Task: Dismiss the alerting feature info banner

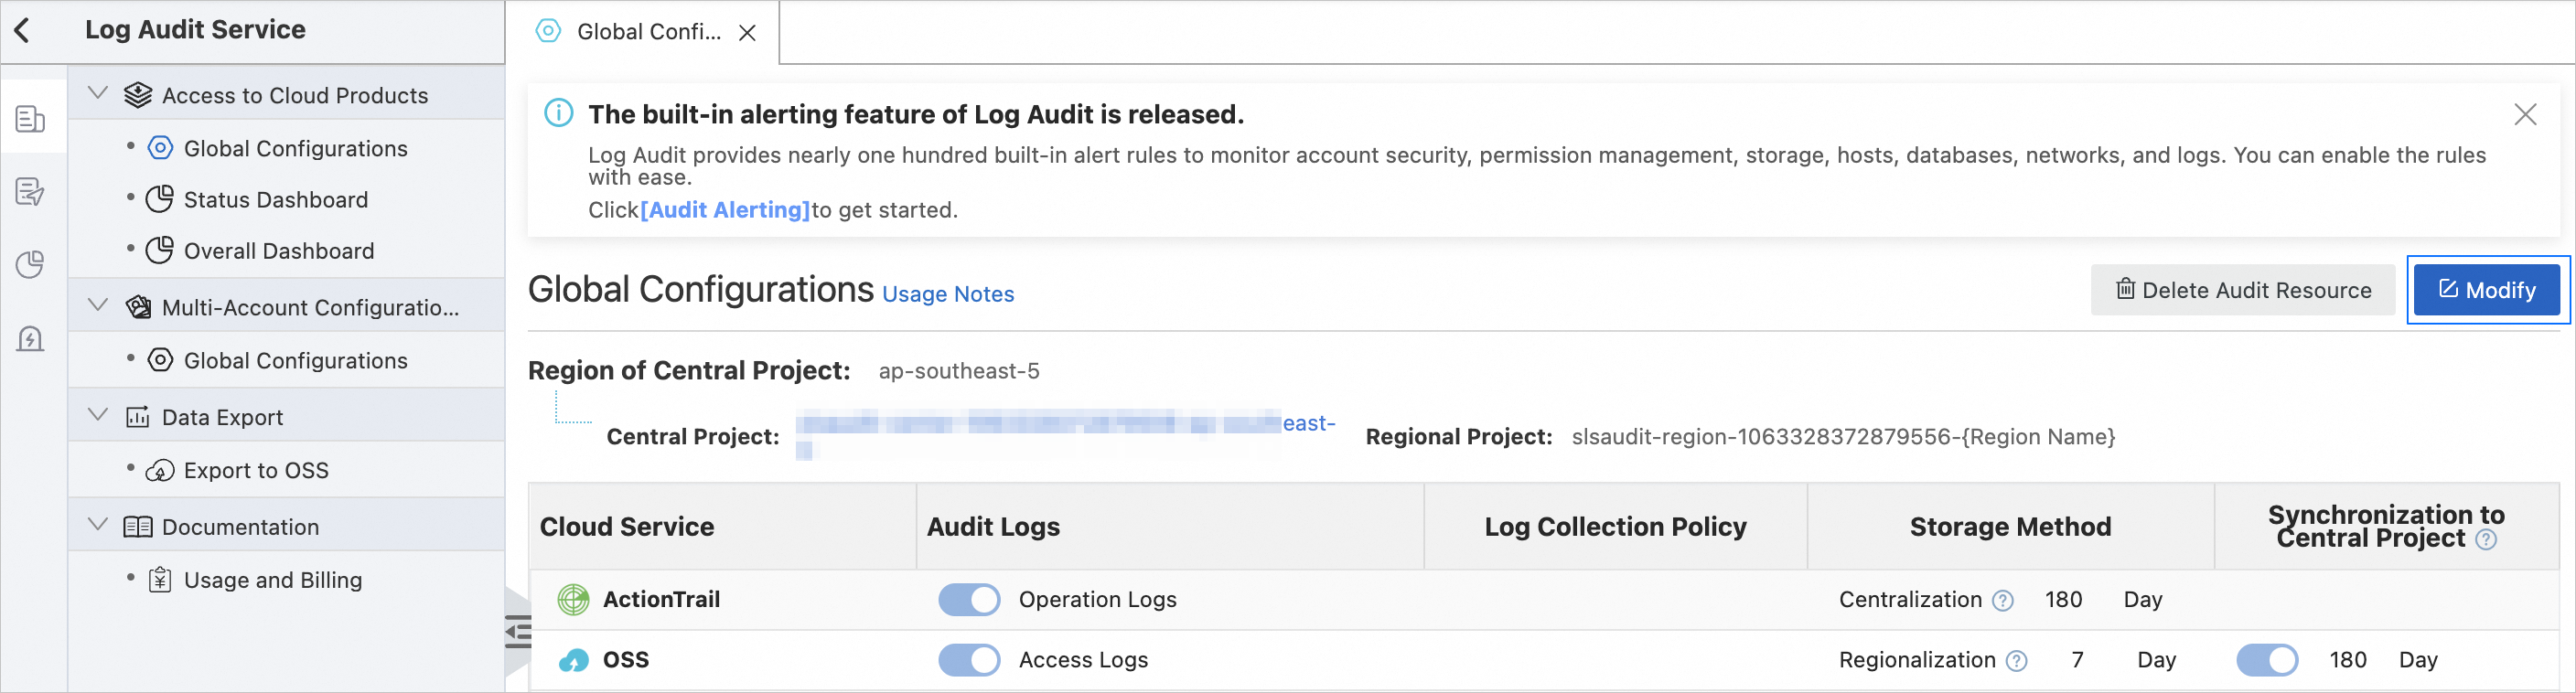Action: (x=2525, y=115)
